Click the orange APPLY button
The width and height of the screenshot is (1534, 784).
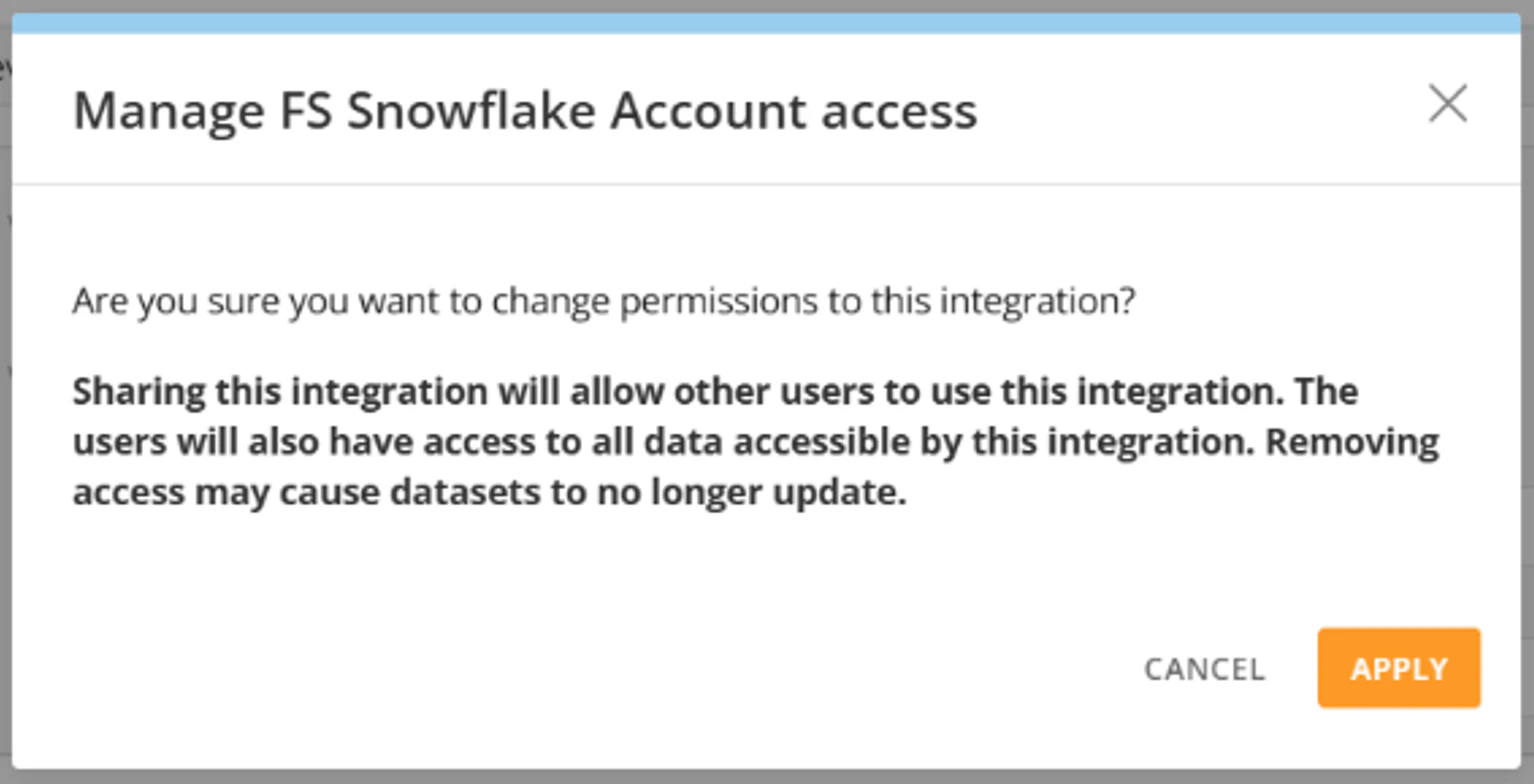tap(1398, 668)
